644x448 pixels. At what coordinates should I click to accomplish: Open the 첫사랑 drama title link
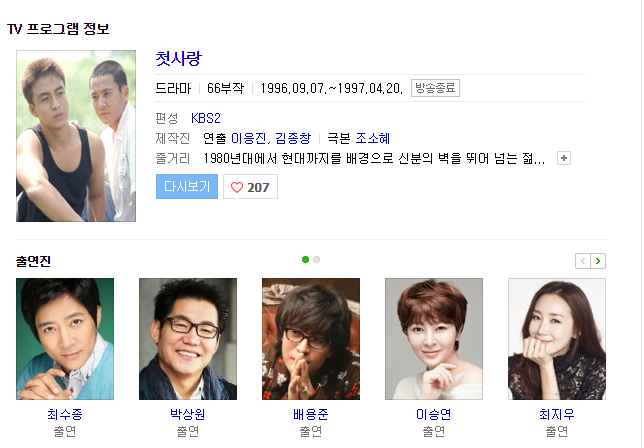178,59
